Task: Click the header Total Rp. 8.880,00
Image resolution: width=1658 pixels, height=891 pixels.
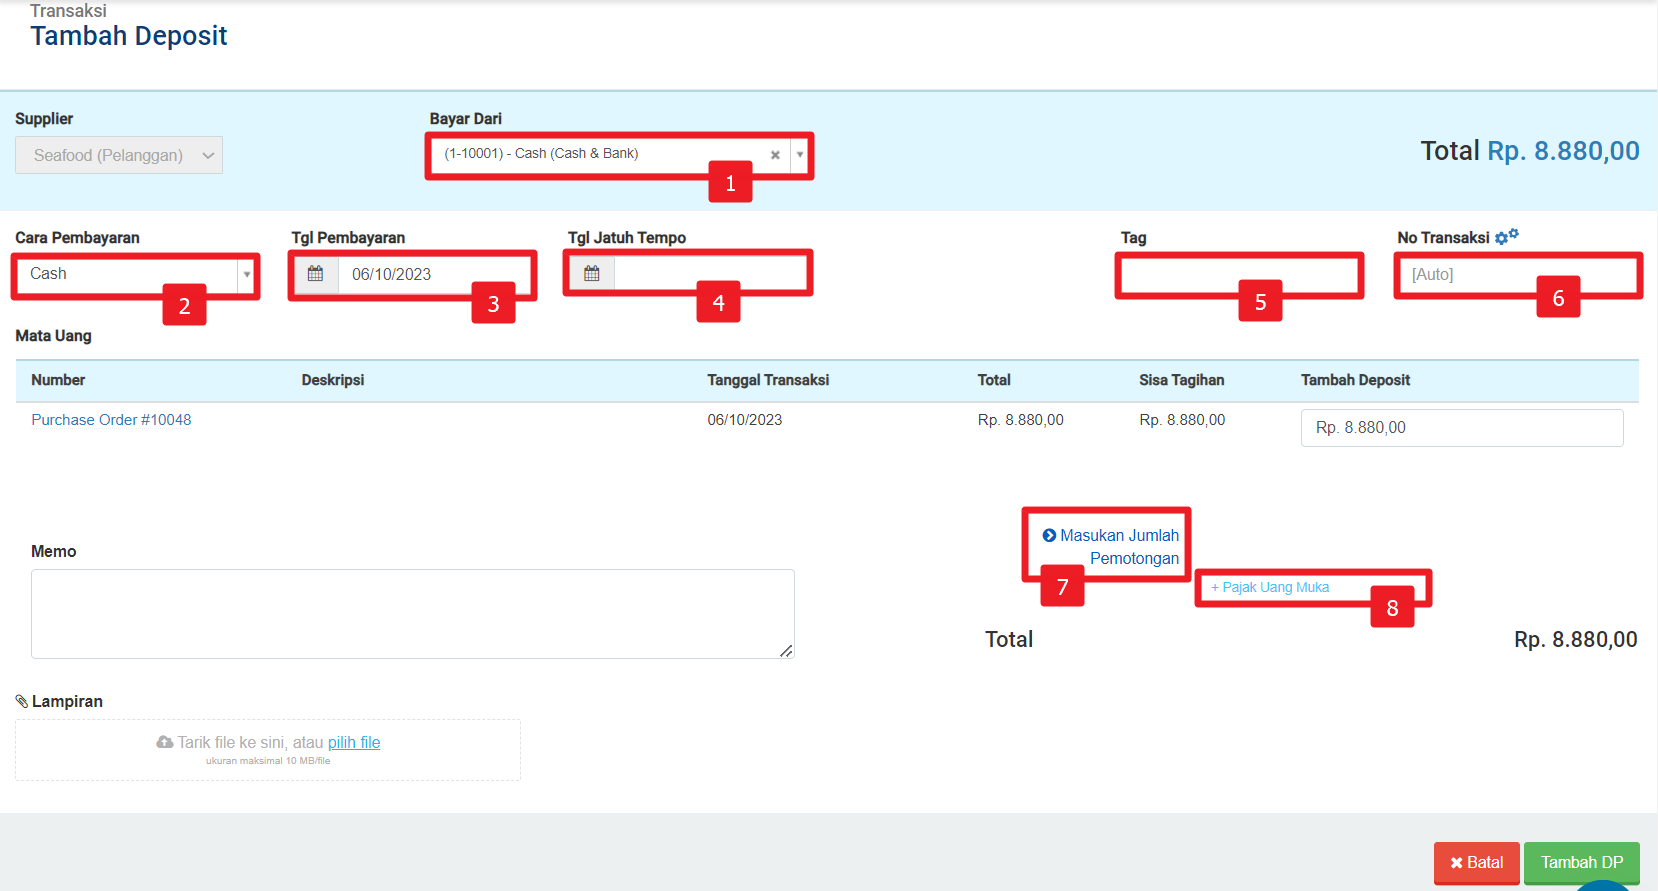Action: point(1530,151)
